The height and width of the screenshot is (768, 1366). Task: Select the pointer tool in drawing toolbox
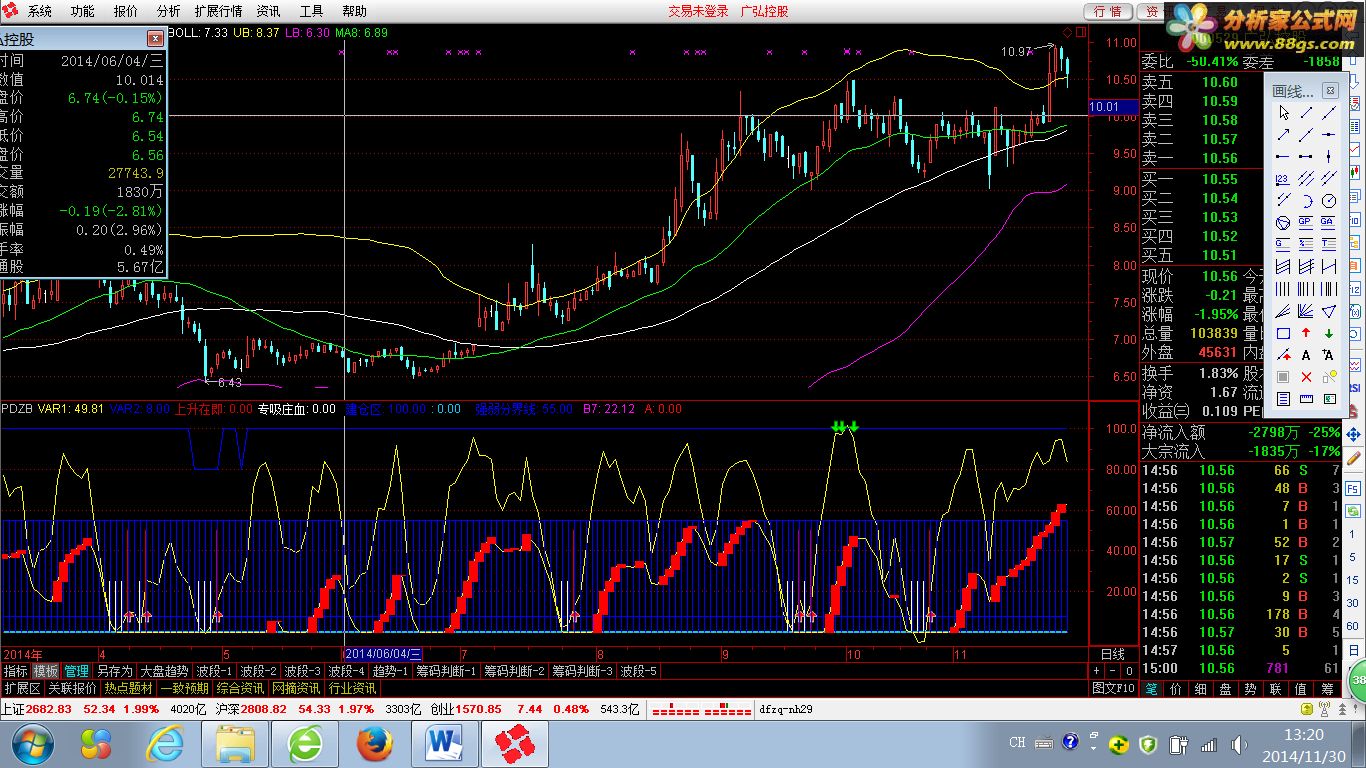(1283, 112)
